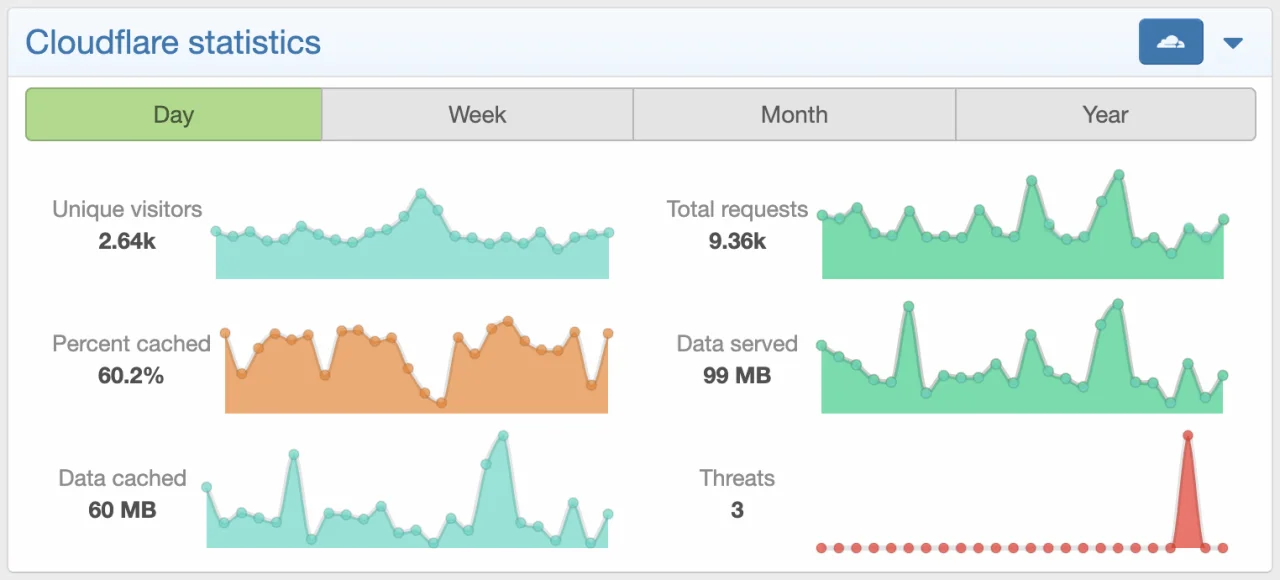The image size is (1280, 580).
Task: Click the red Threats spike marker
Action: point(1188,436)
